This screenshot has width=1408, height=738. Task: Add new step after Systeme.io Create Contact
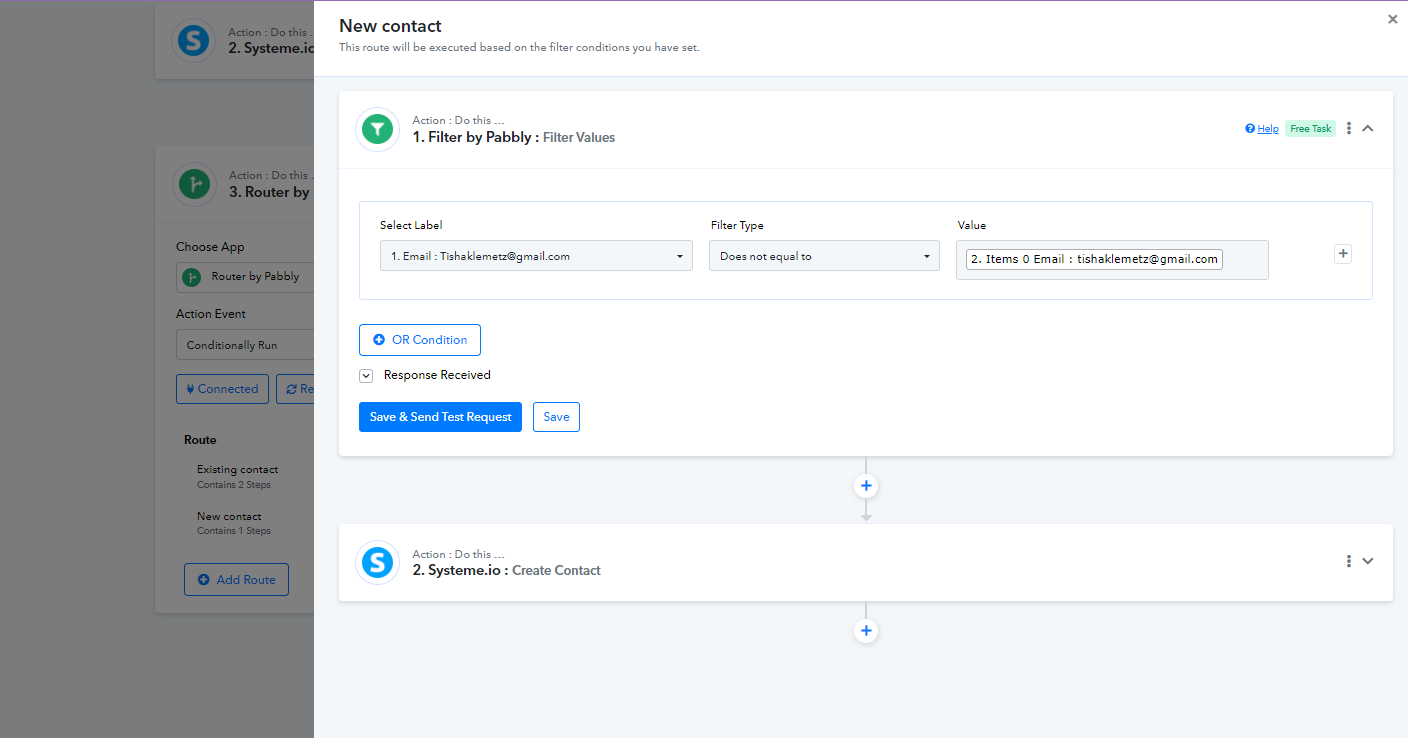coord(866,631)
